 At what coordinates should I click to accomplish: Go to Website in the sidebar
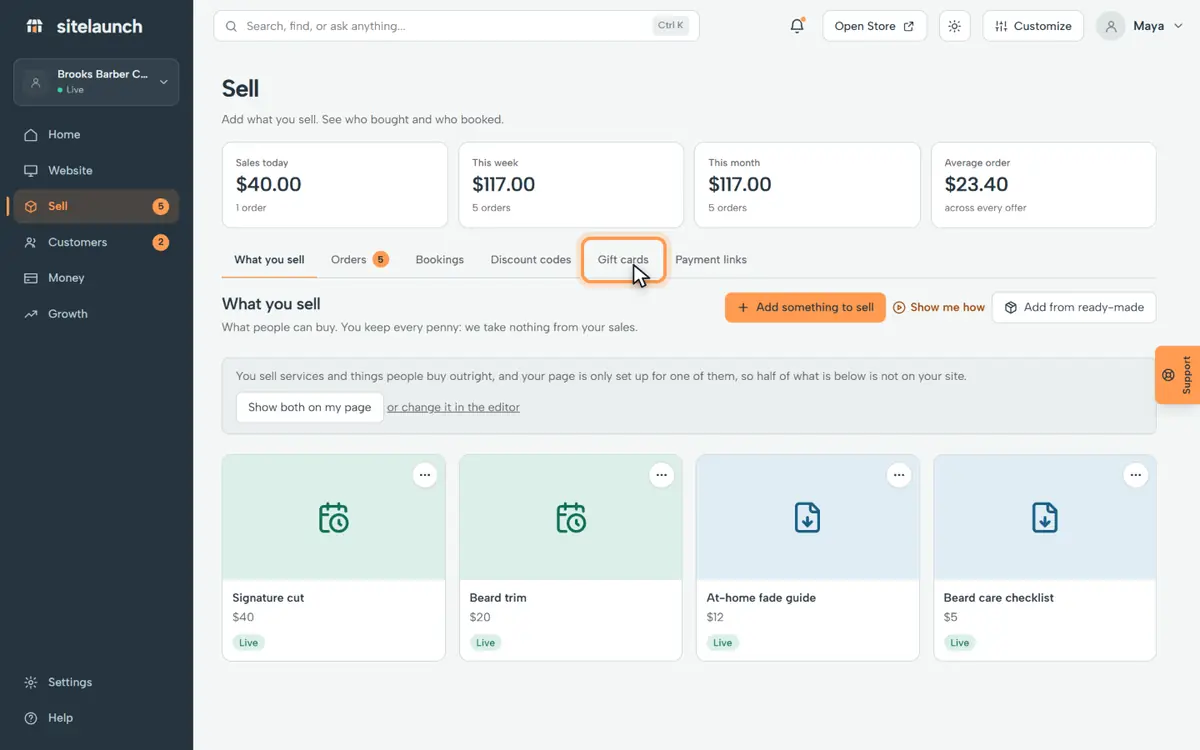96,171
